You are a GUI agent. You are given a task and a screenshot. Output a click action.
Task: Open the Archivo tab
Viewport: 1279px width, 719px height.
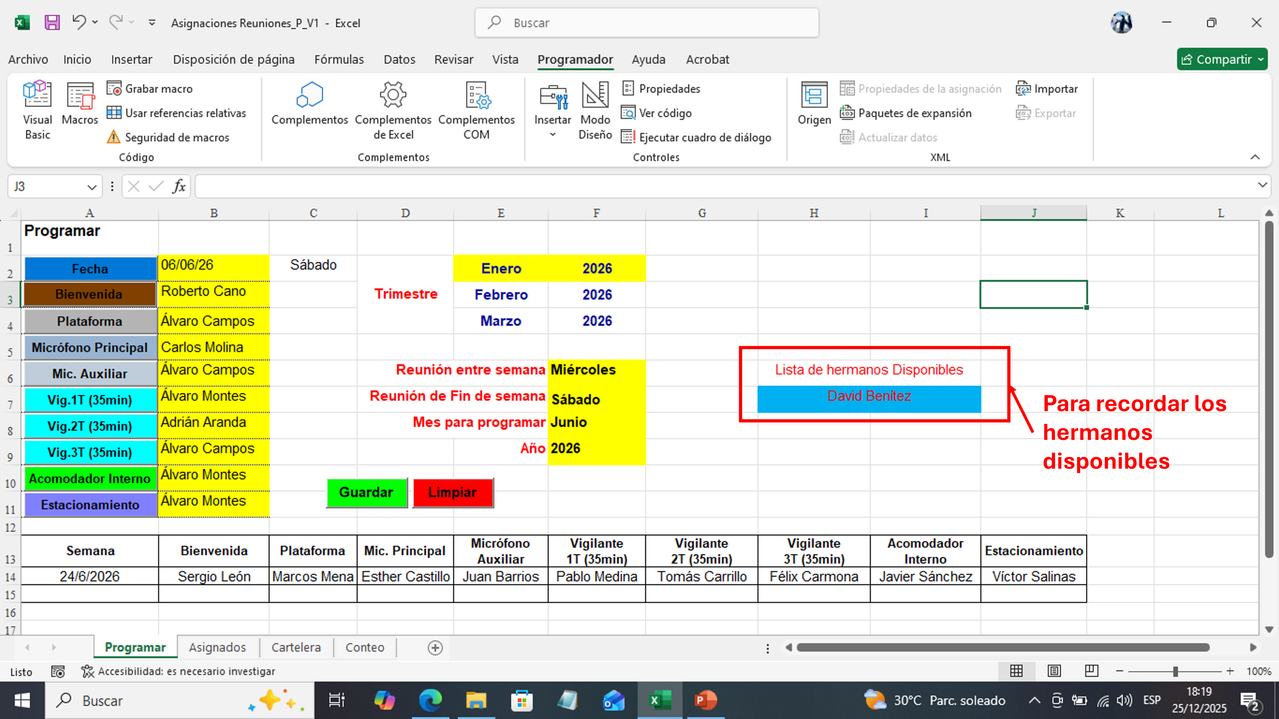[28, 59]
